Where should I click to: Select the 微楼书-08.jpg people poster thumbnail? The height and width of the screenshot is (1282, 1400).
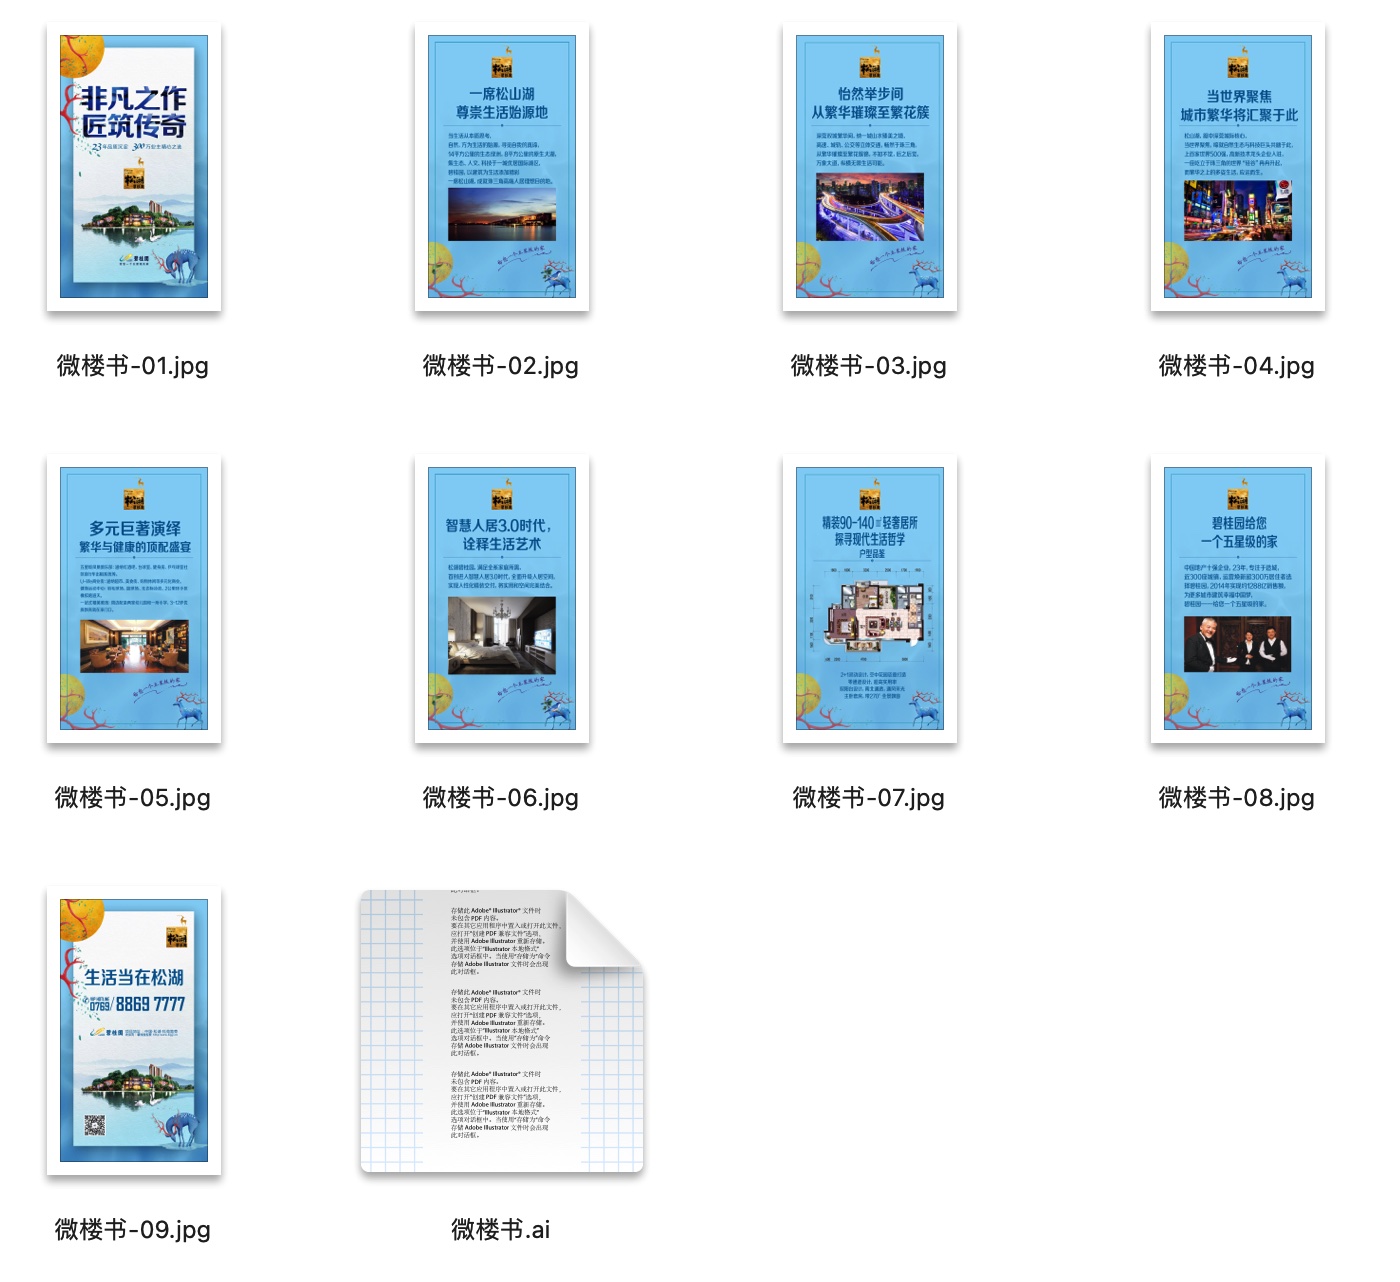[1238, 598]
